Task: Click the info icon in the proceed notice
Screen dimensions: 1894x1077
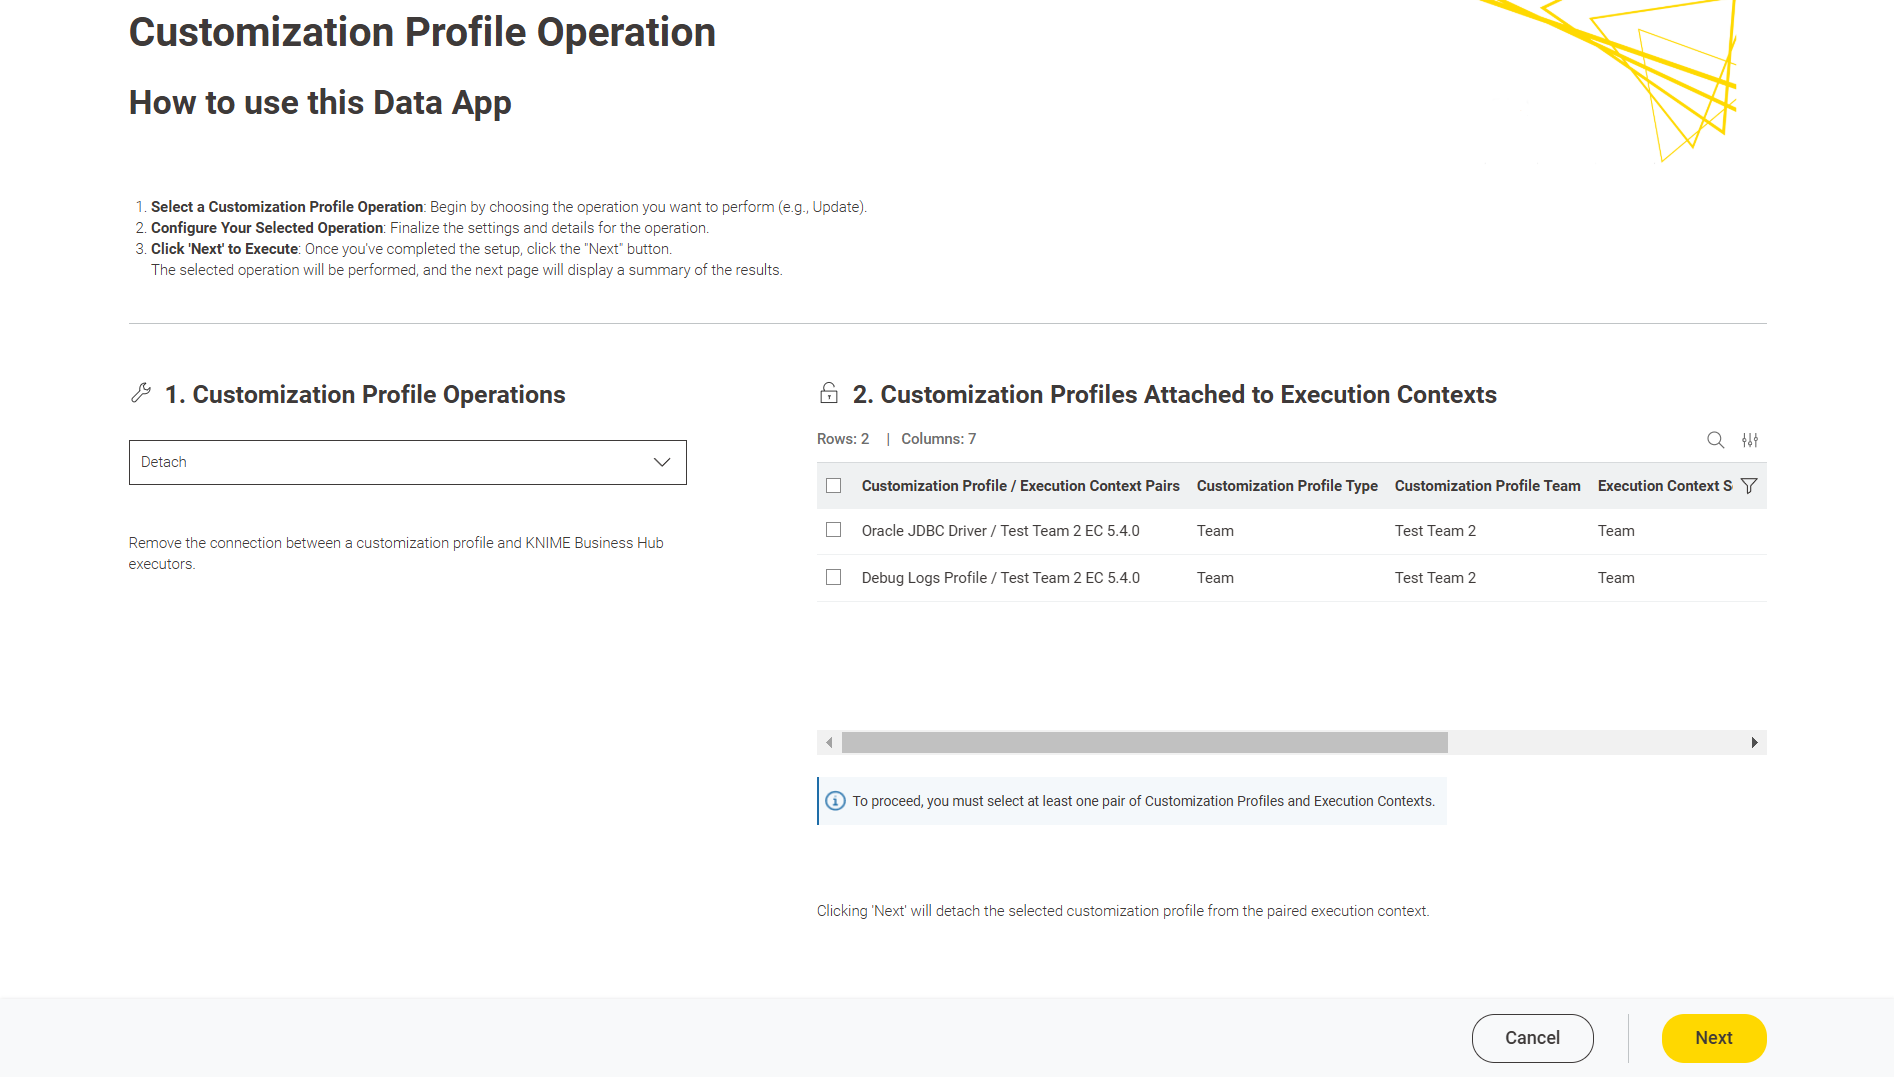Action: pyautogui.click(x=836, y=801)
